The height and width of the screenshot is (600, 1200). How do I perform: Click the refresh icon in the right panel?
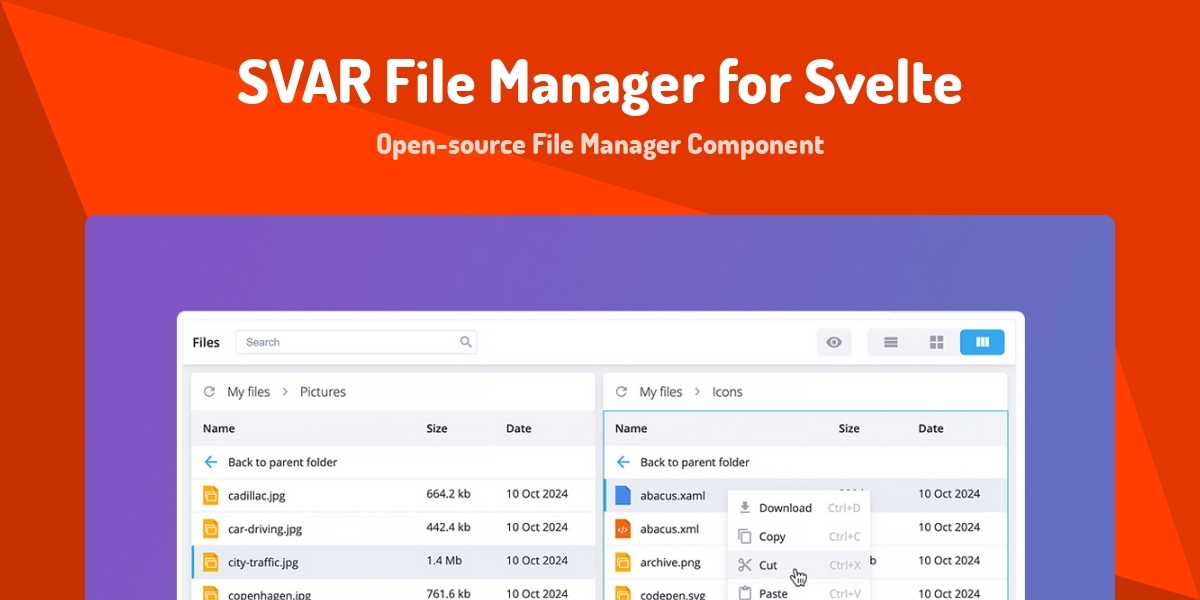pos(621,391)
